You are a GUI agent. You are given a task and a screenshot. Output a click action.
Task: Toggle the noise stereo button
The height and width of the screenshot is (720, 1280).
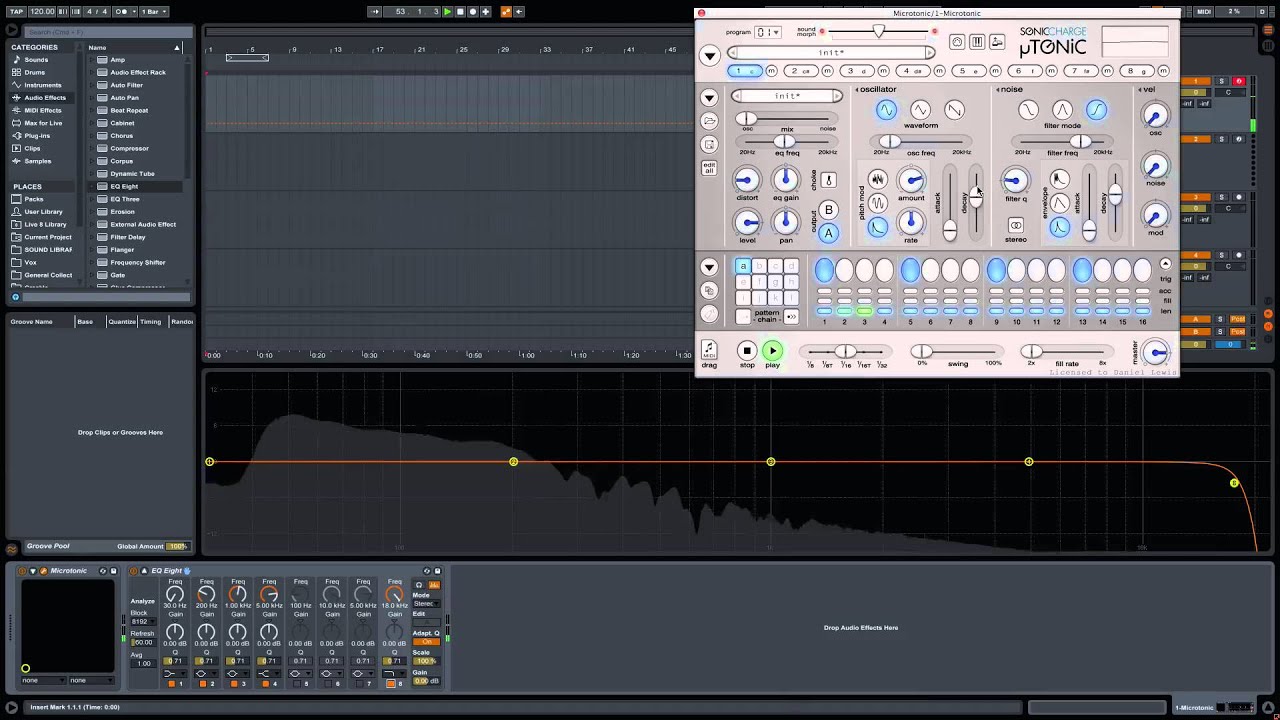pos(1015,225)
